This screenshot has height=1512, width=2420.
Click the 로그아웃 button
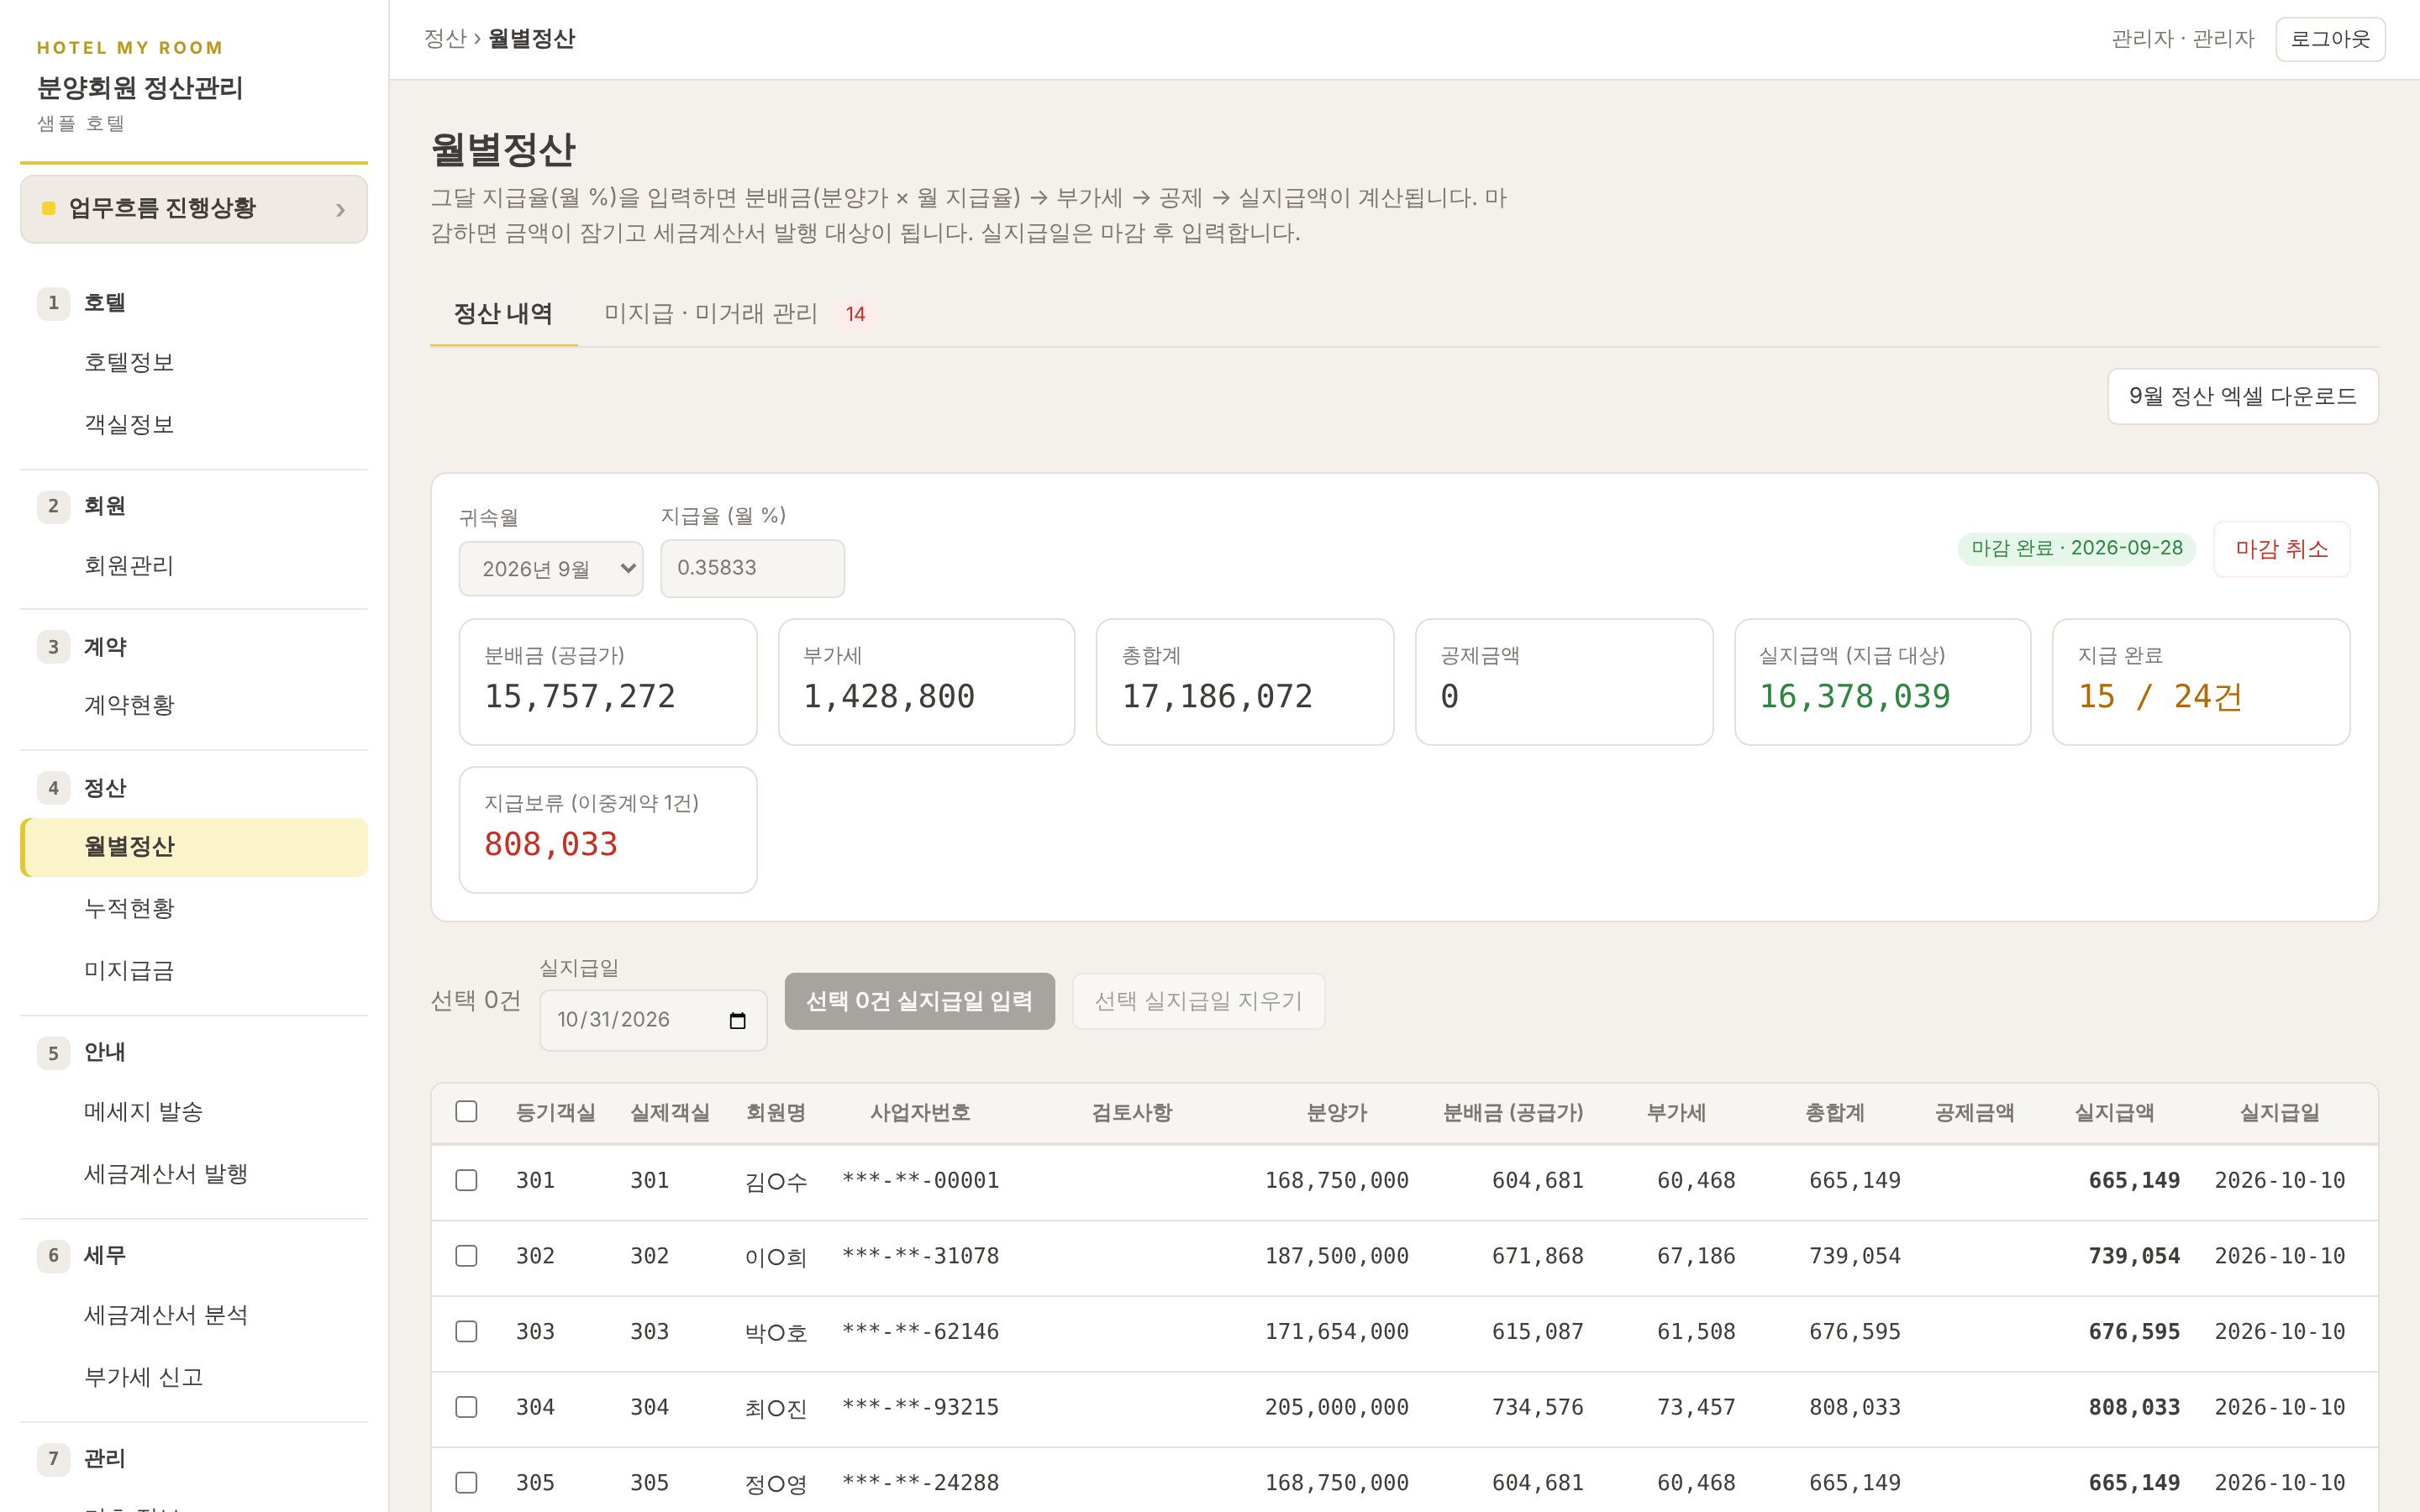[x=2330, y=39]
